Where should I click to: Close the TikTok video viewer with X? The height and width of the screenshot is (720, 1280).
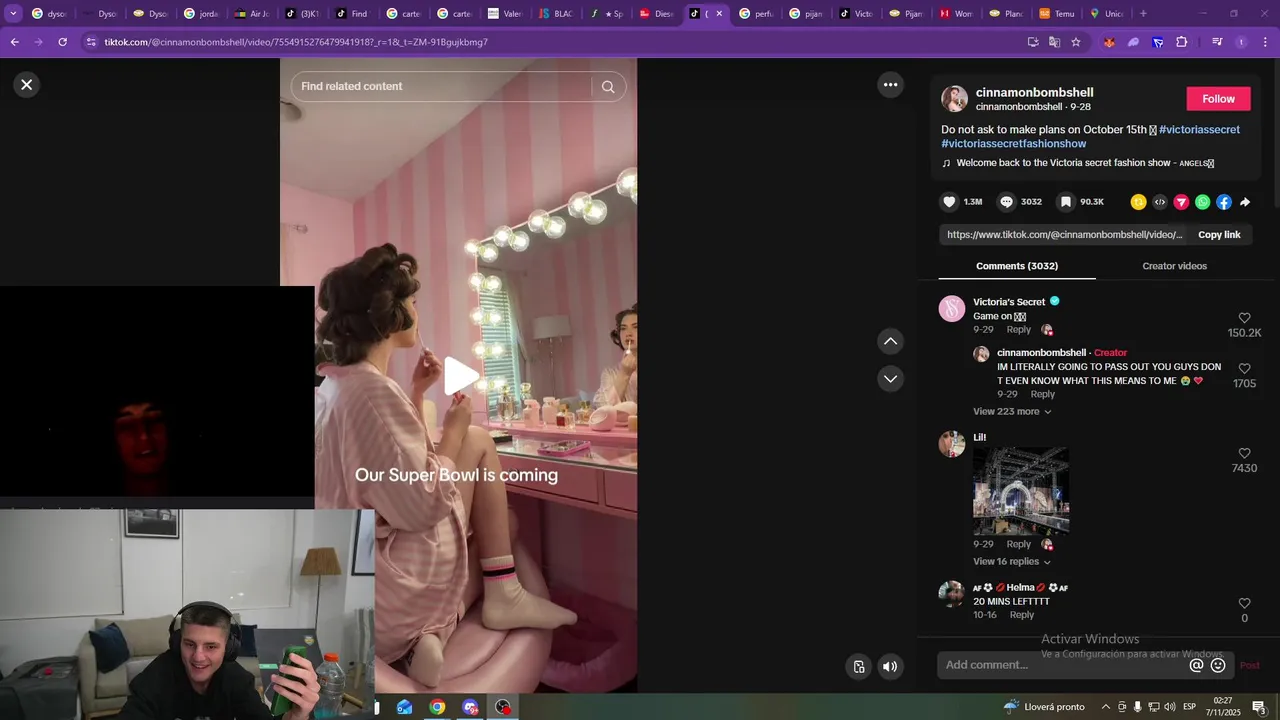(x=27, y=85)
